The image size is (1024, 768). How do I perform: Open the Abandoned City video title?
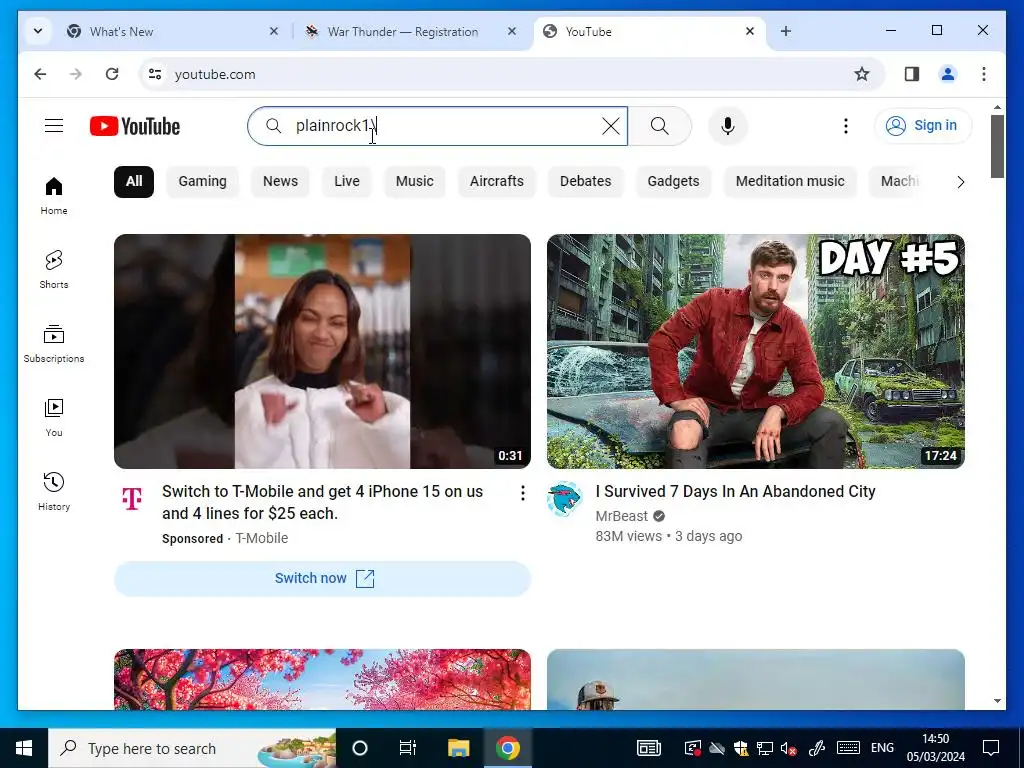pyautogui.click(x=735, y=492)
